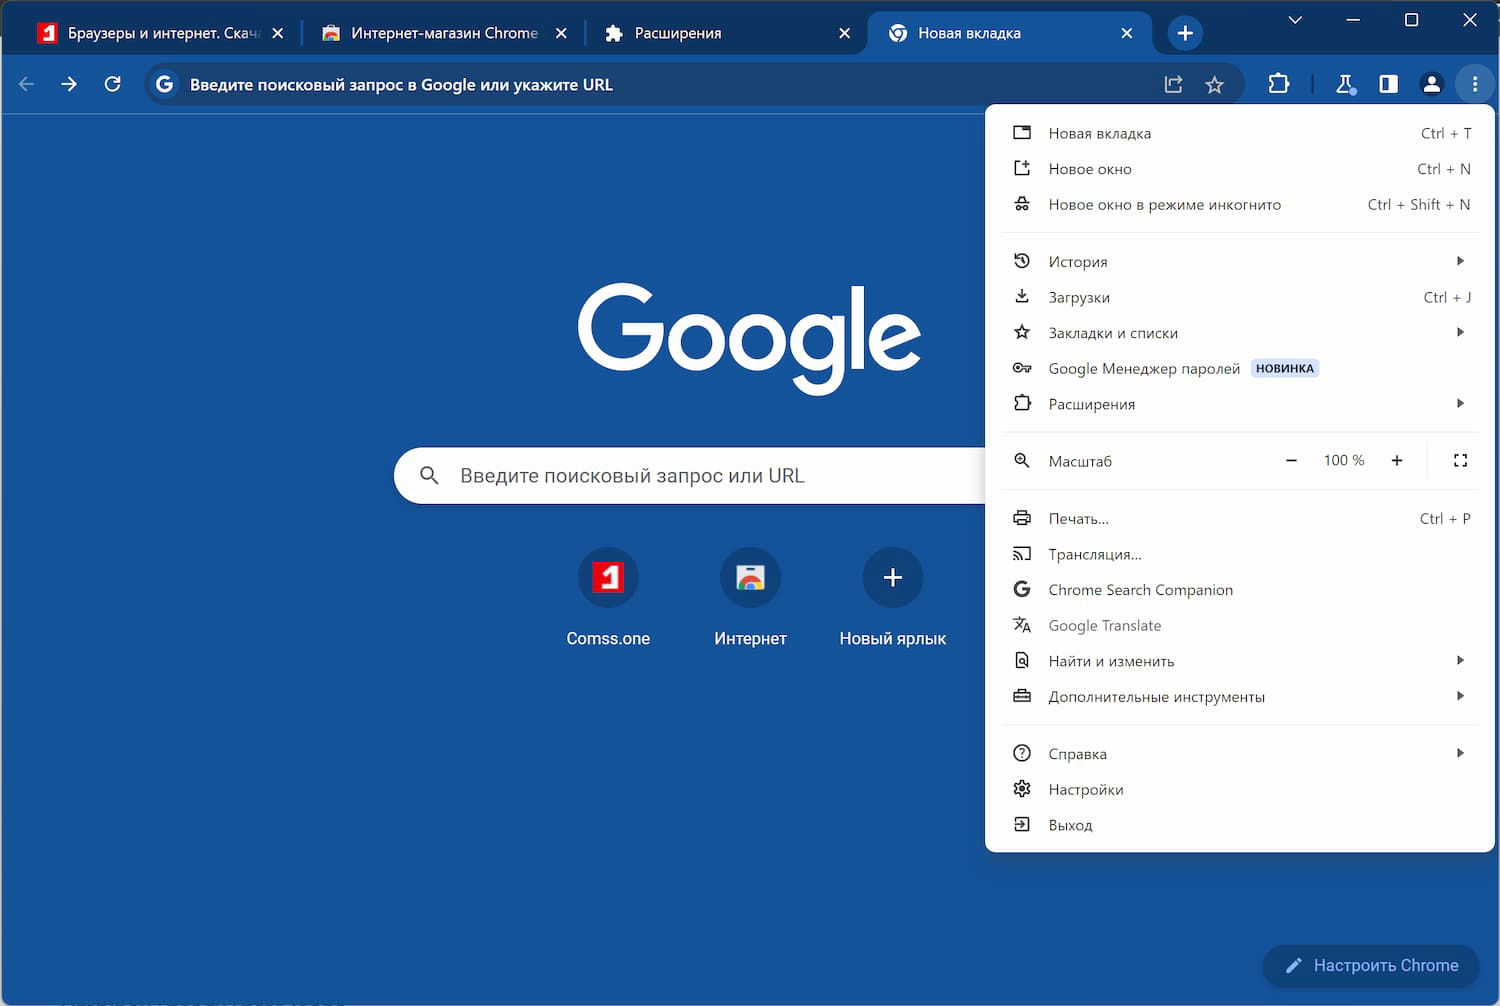This screenshot has width=1500, height=1006.
Task: Toggle the side panel icon
Action: [x=1388, y=84]
